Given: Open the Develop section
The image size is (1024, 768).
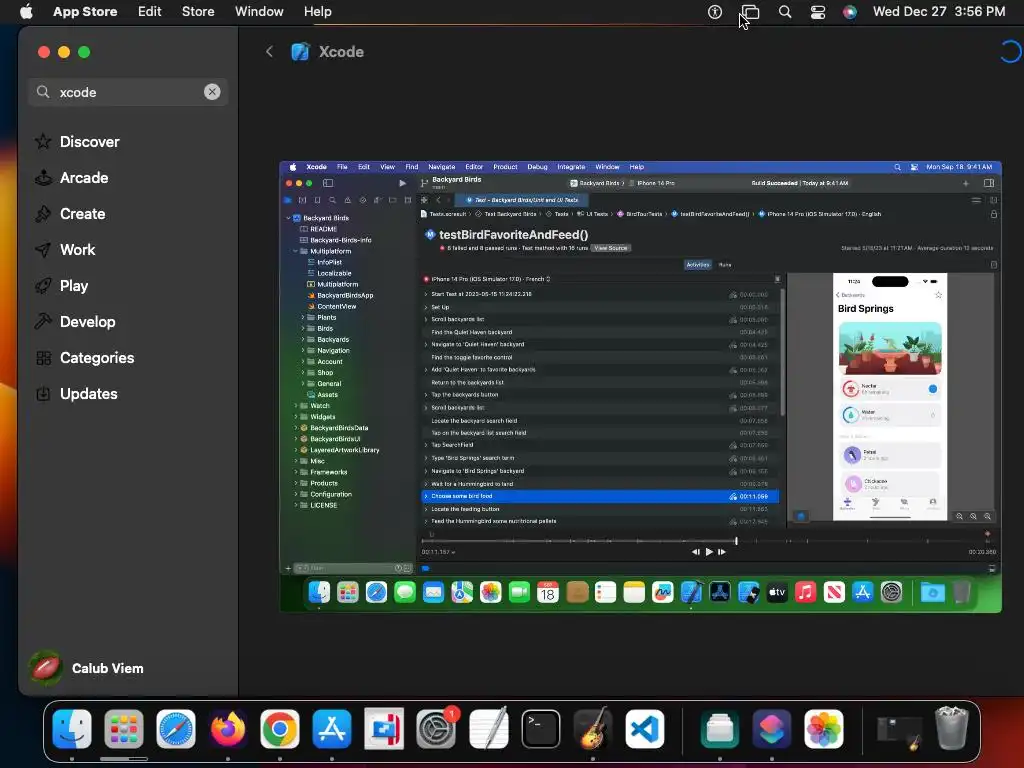Looking at the screenshot, I should tap(88, 321).
